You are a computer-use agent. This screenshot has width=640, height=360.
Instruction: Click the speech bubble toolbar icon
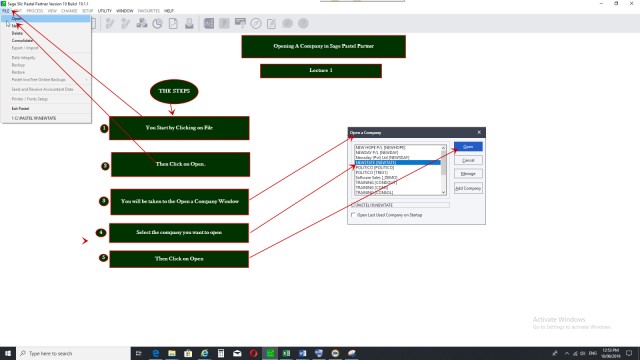(x=287, y=24)
